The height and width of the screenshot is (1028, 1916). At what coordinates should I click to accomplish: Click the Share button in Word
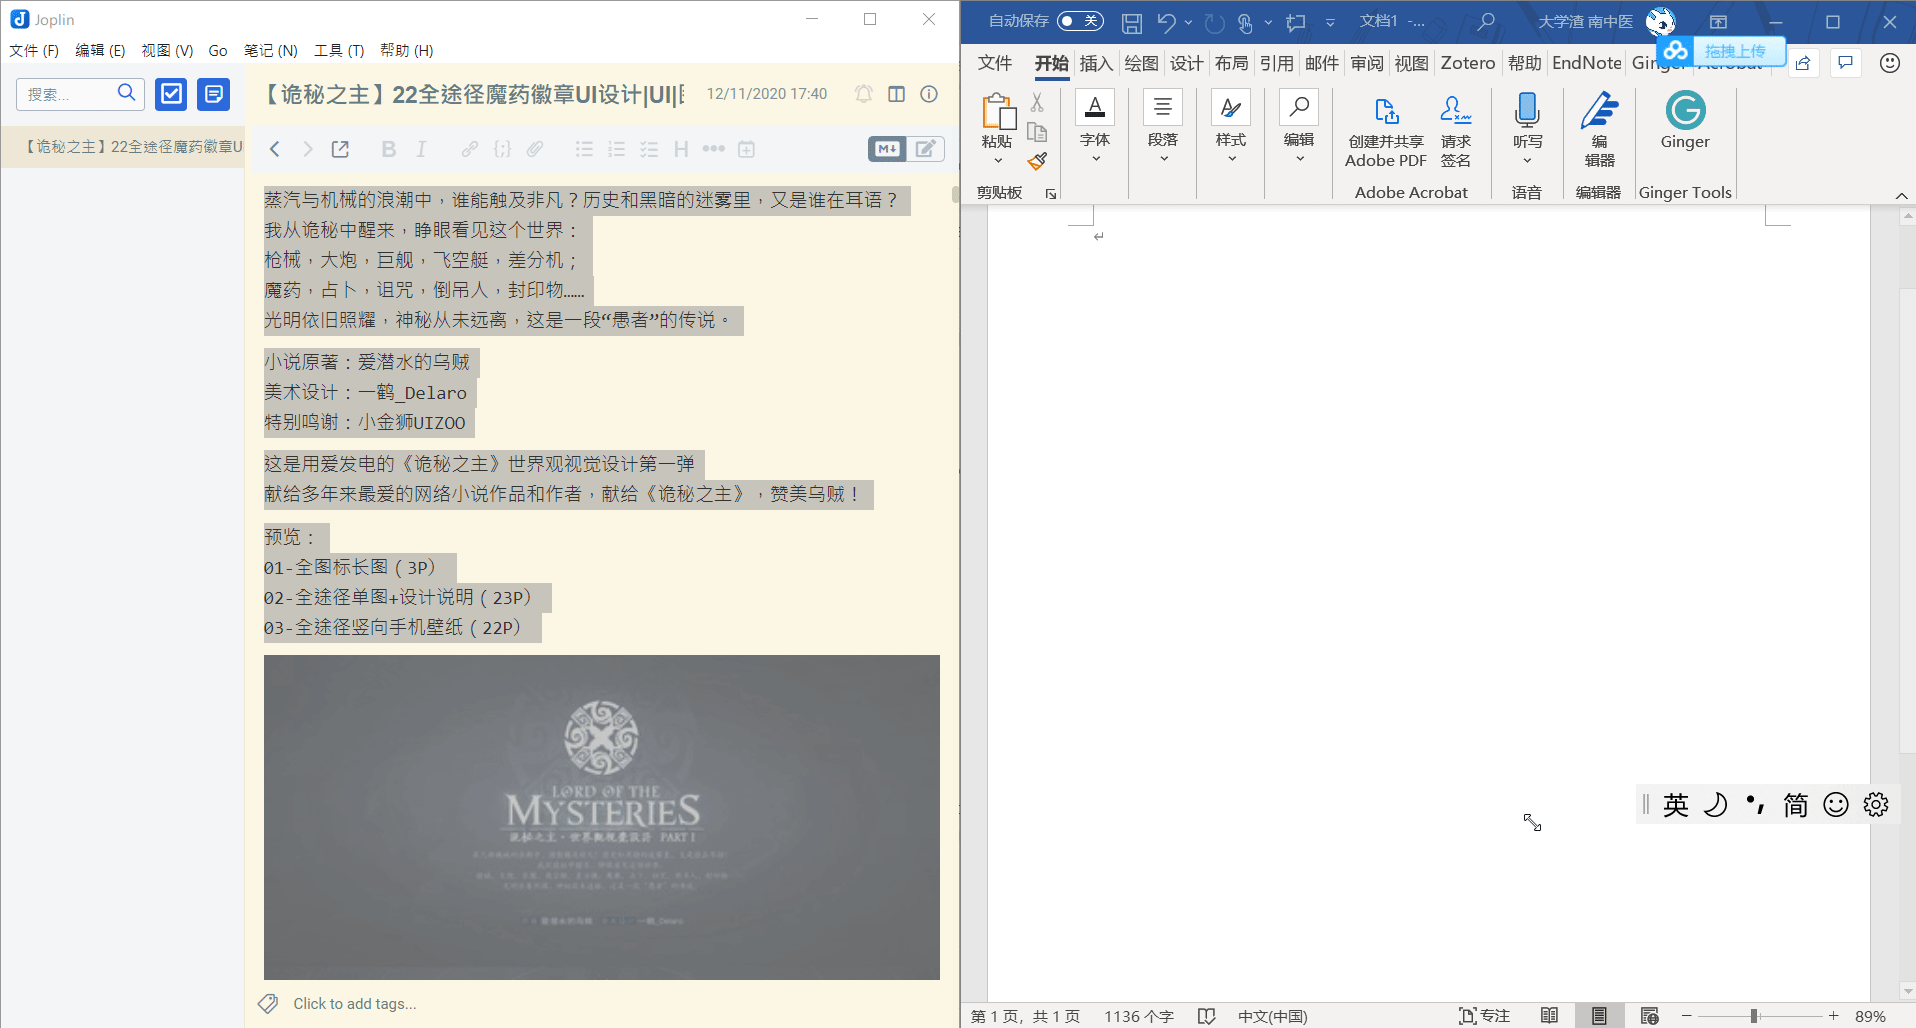[x=1803, y=63]
